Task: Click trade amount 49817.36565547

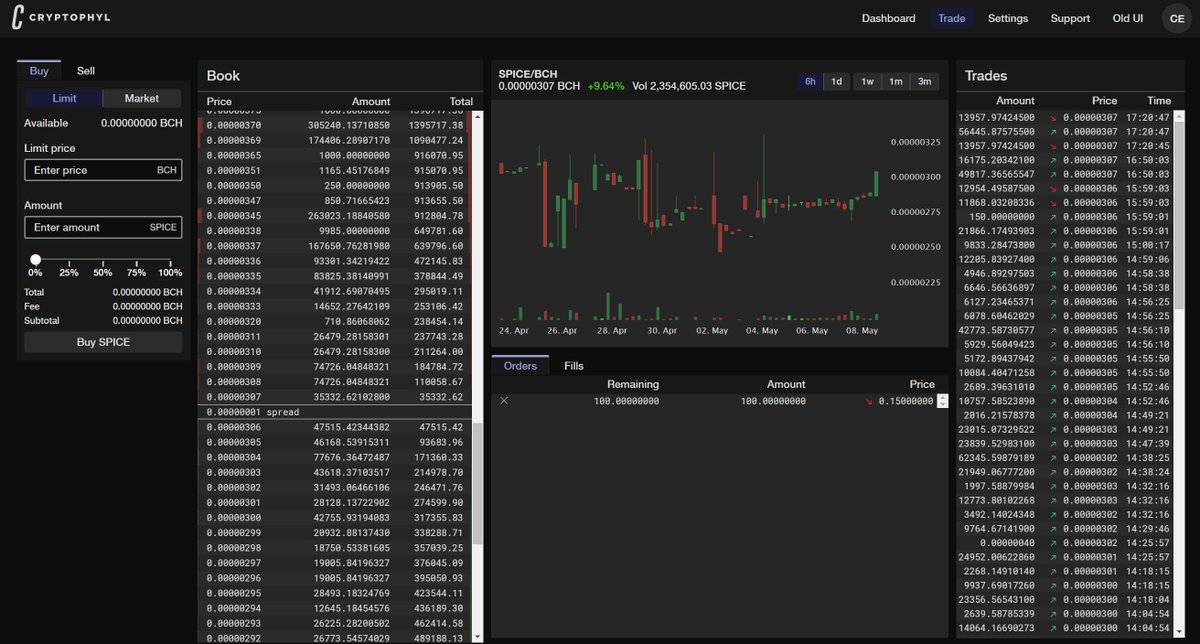Action: 996,174
